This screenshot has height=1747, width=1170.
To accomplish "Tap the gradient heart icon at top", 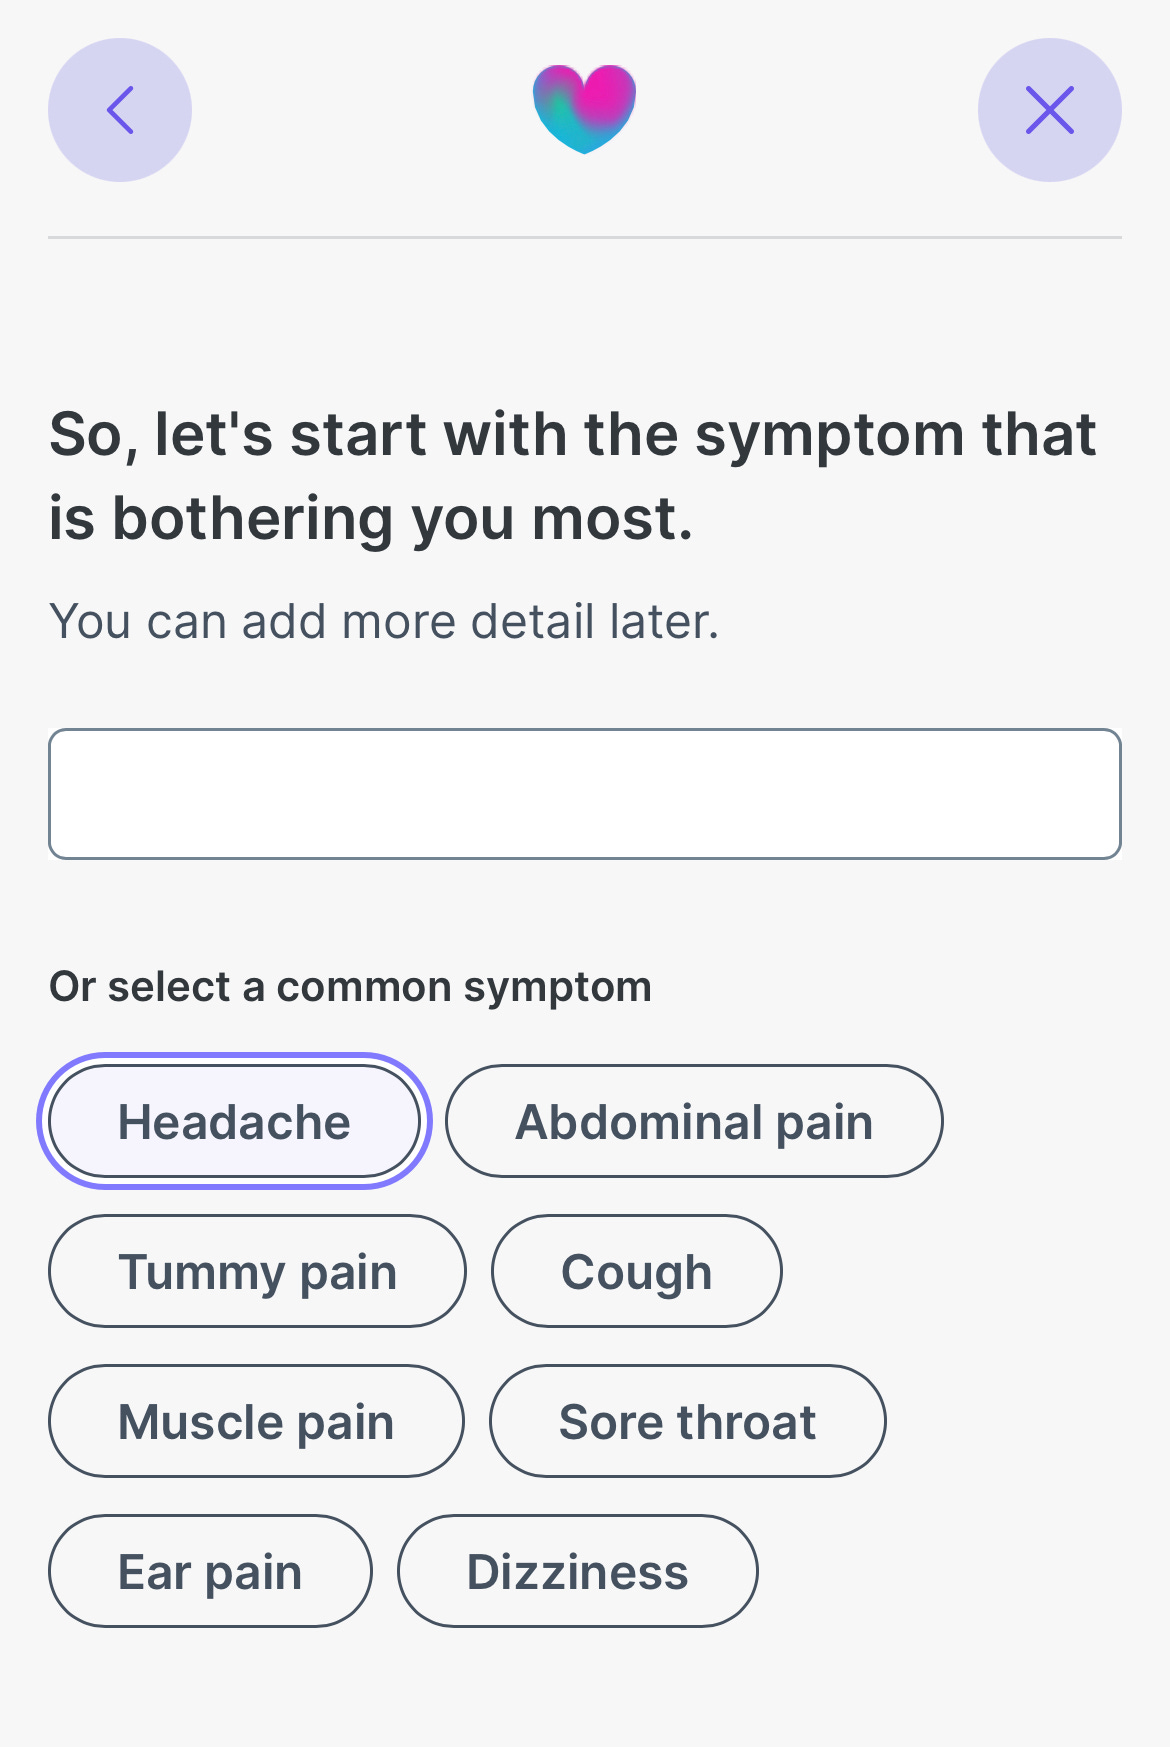I will tap(585, 109).
